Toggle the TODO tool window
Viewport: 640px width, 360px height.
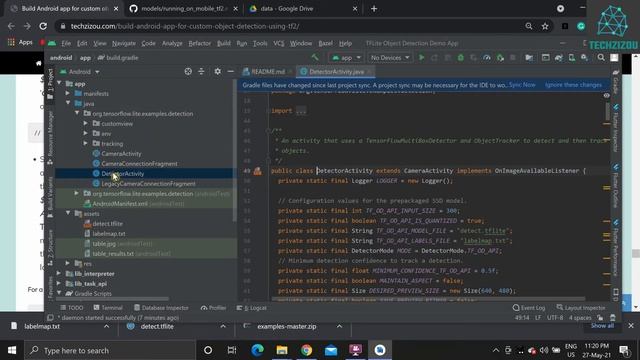point(71,308)
